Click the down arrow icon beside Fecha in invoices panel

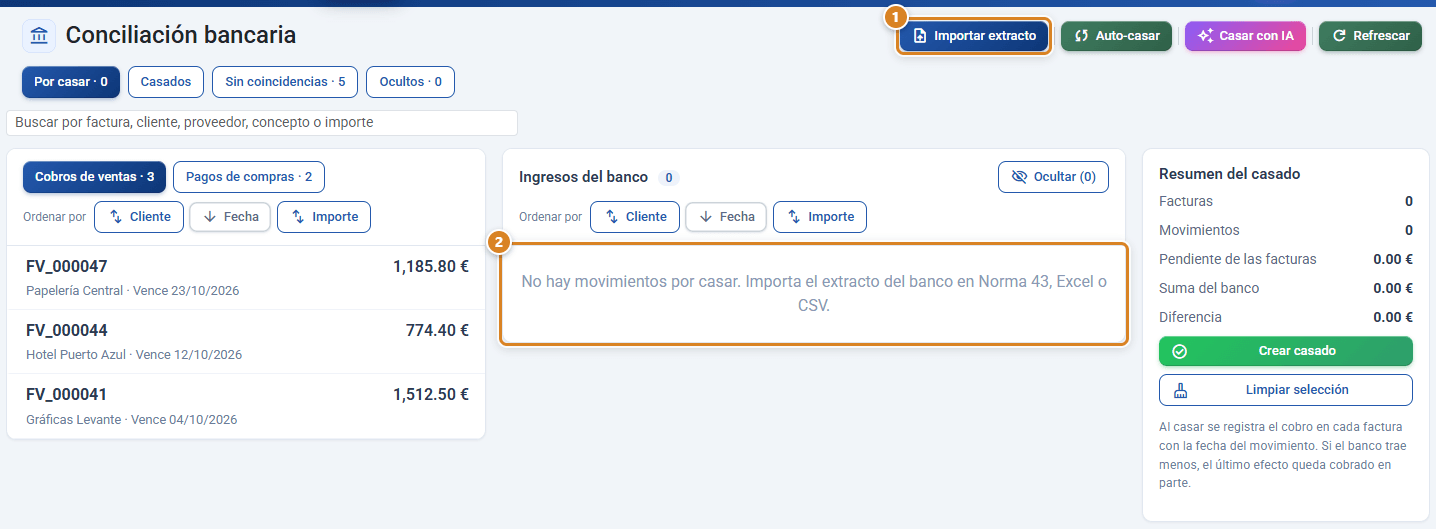click(210, 217)
